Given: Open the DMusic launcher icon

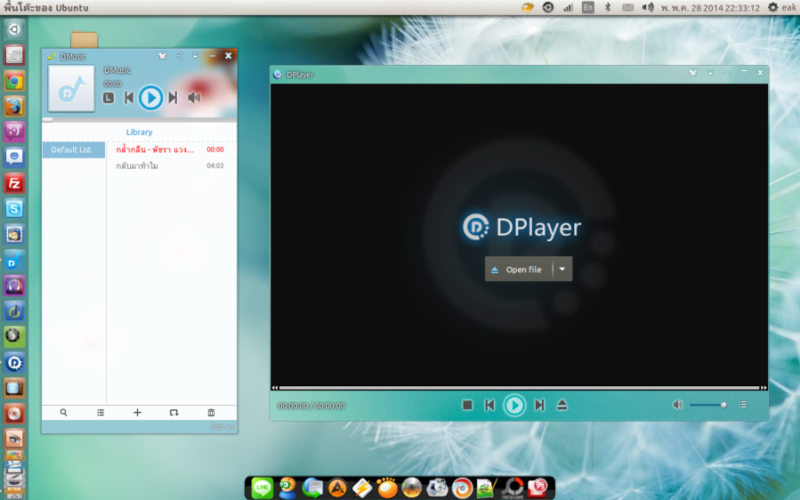Looking at the screenshot, I should (14, 260).
